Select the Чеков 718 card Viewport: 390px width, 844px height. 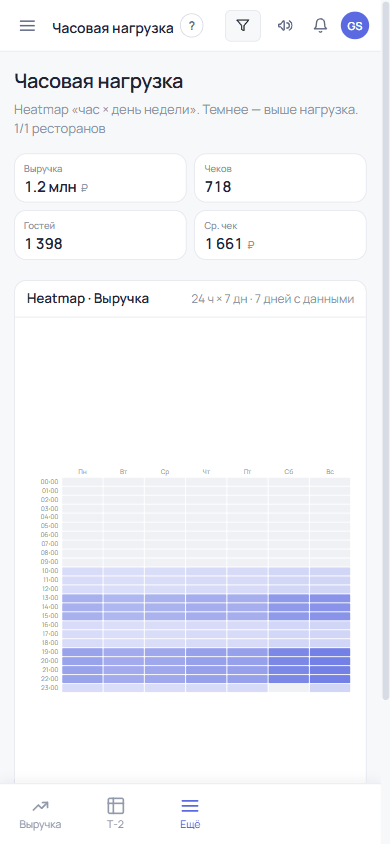(x=280, y=178)
